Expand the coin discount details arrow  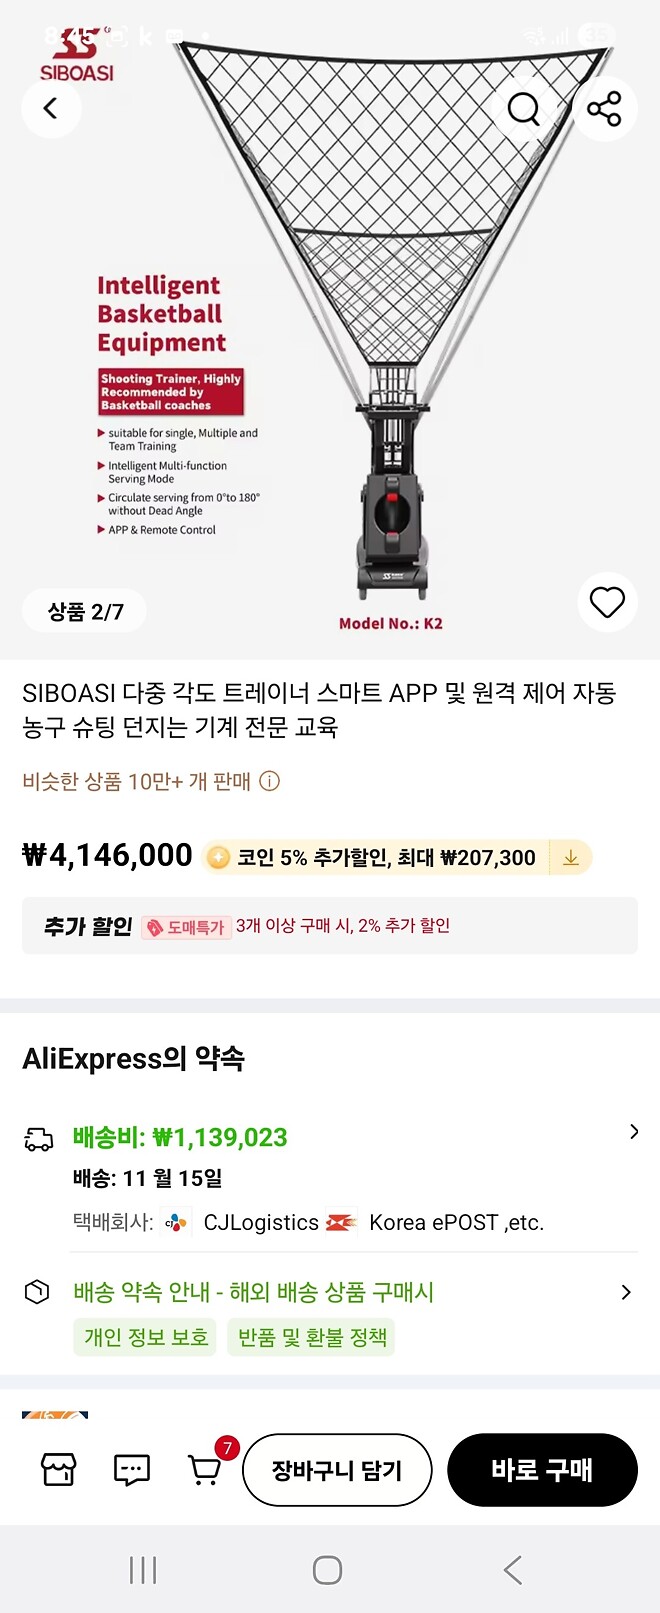click(570, 856)
